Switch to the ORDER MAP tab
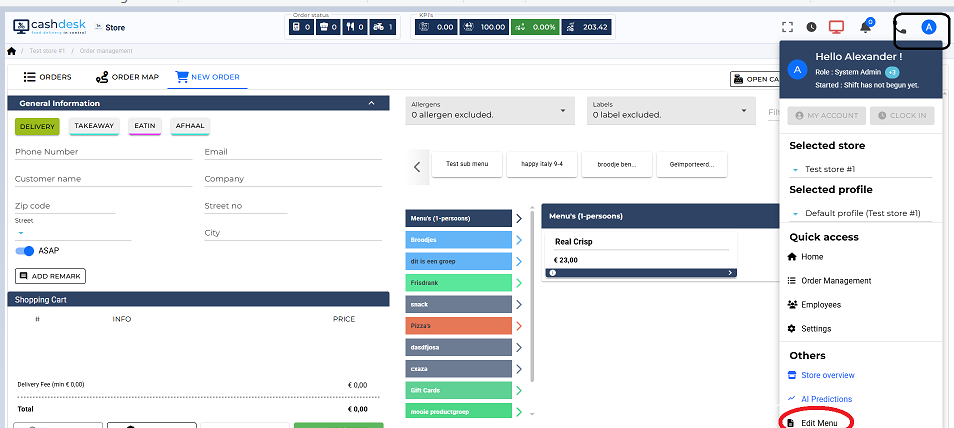Image resolution: width=954 pixels, height=428 pixels. pyautogui.click(x=127, y=77)
